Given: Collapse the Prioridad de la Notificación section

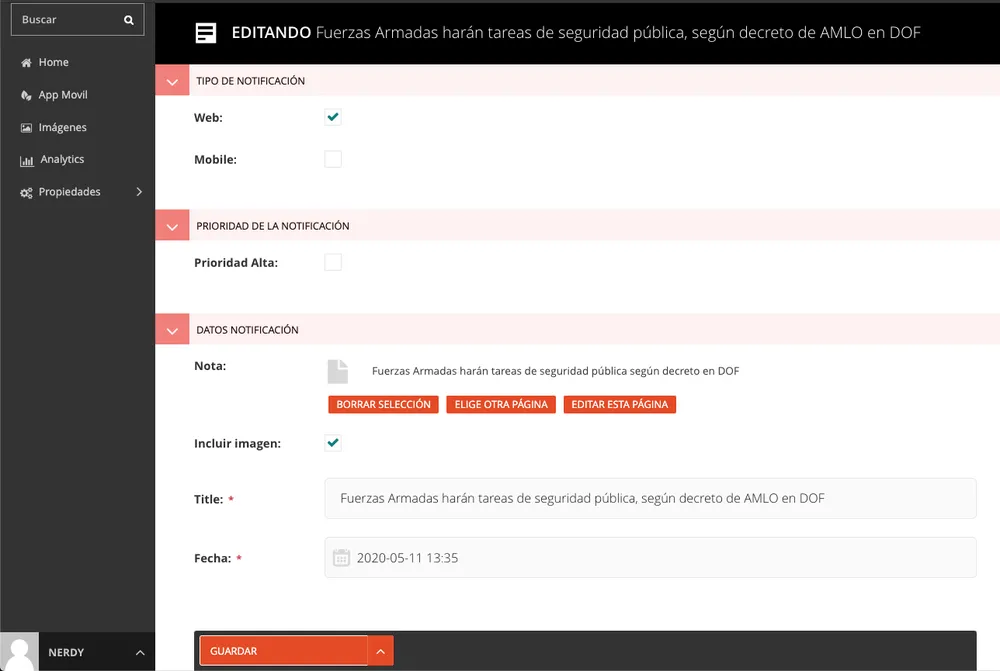Looking at the screenshot, I should coord(172,226).
